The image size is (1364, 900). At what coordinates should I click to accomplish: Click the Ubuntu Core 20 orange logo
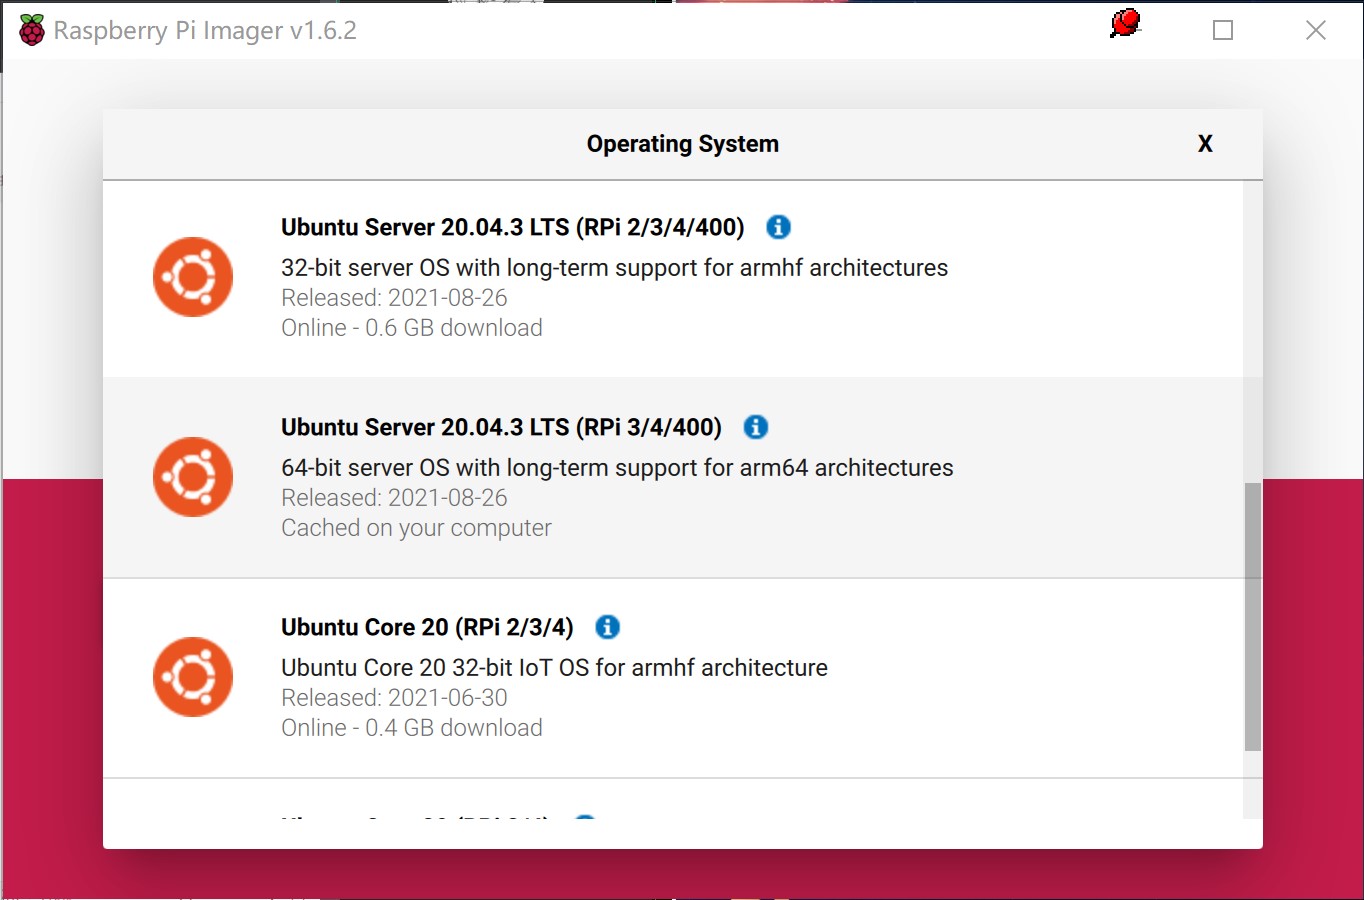(x=192, y=677)
